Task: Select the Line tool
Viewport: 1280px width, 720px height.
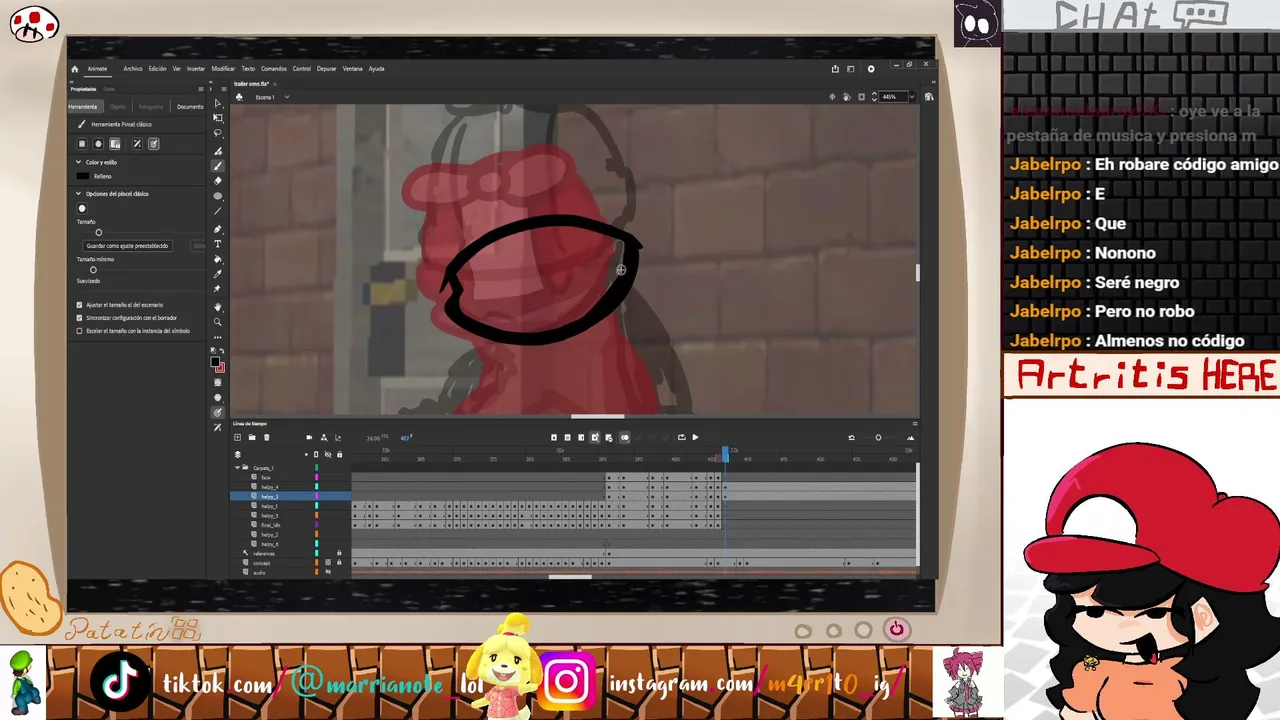Action: (218, 211)
